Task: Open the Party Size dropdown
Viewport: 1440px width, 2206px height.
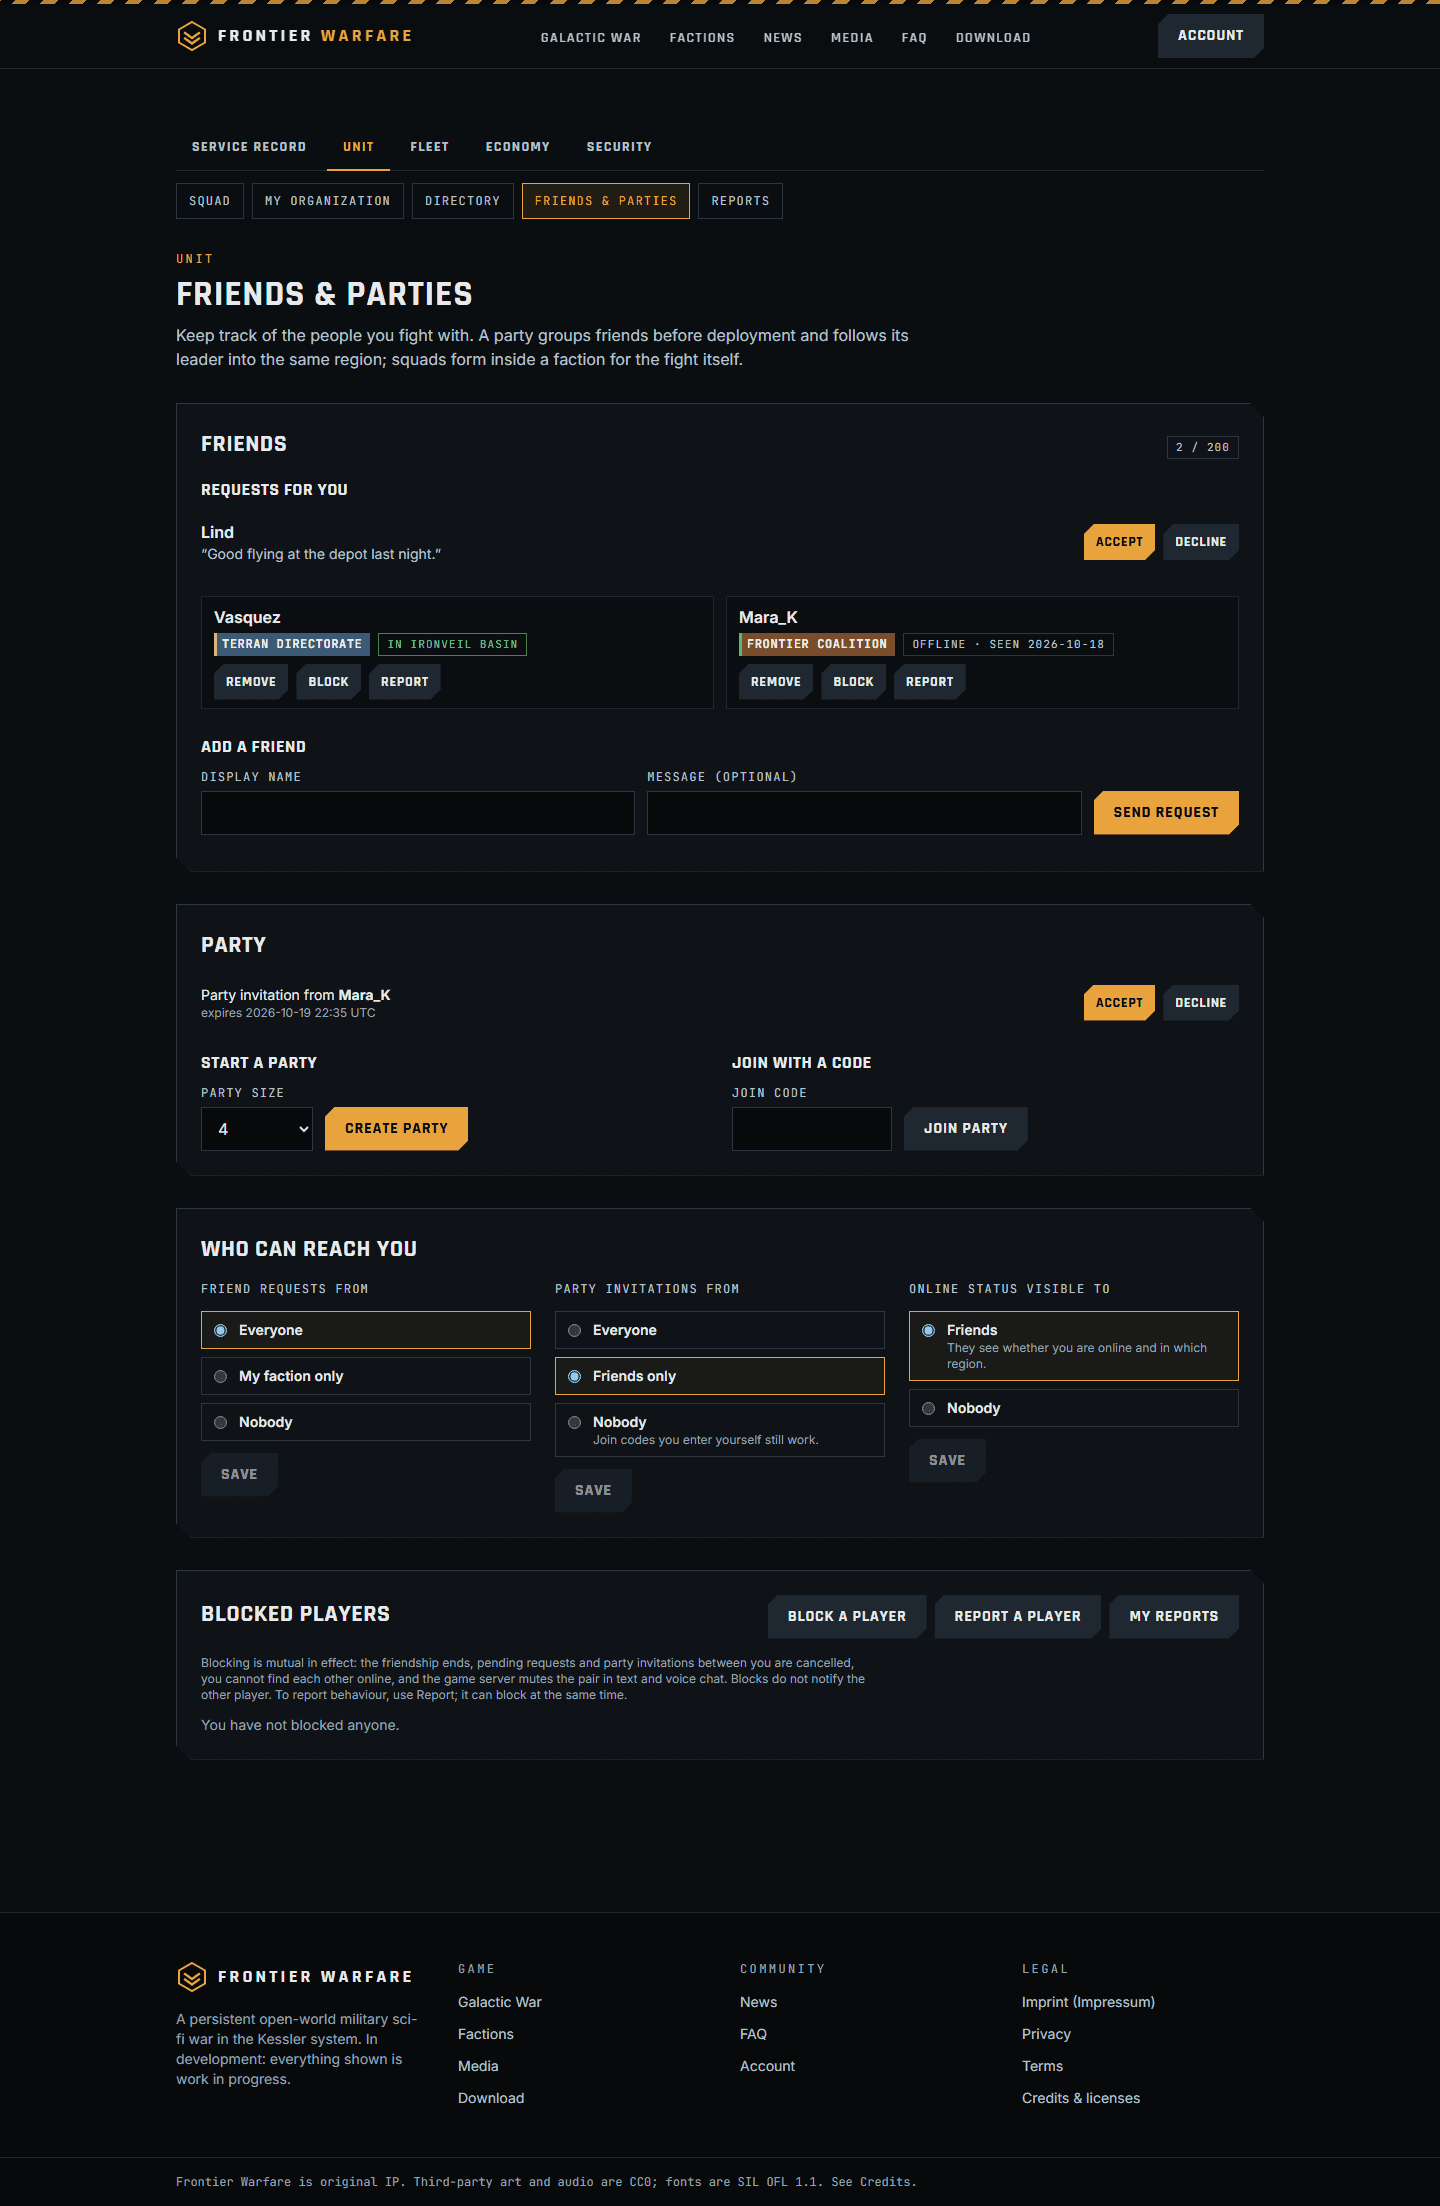Action: click(x=257, y=1129)
